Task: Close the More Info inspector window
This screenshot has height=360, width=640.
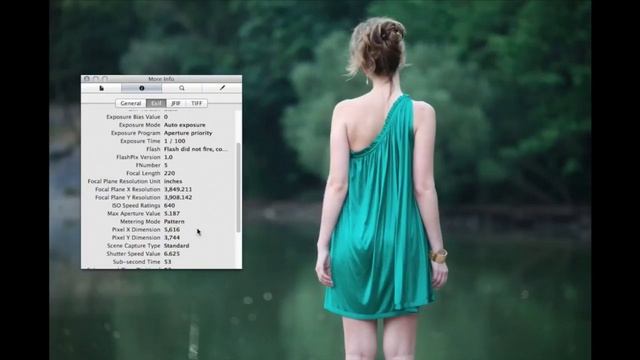Action: (x=87, y=79)
